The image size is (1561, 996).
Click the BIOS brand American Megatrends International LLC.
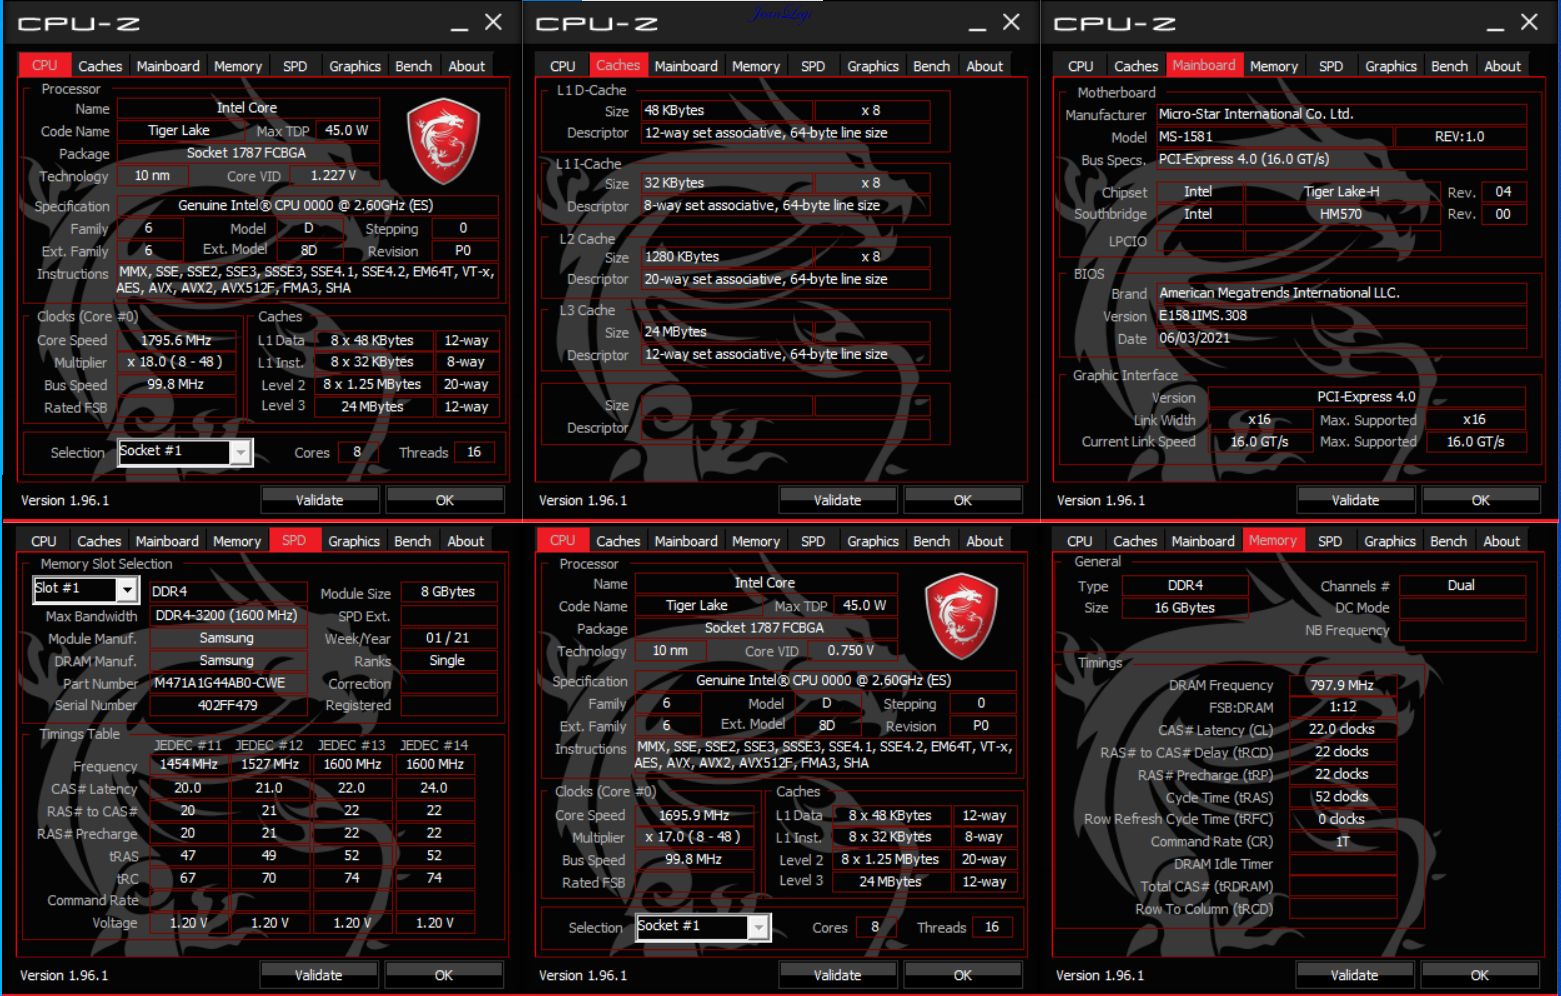[x=1341, y=293]
